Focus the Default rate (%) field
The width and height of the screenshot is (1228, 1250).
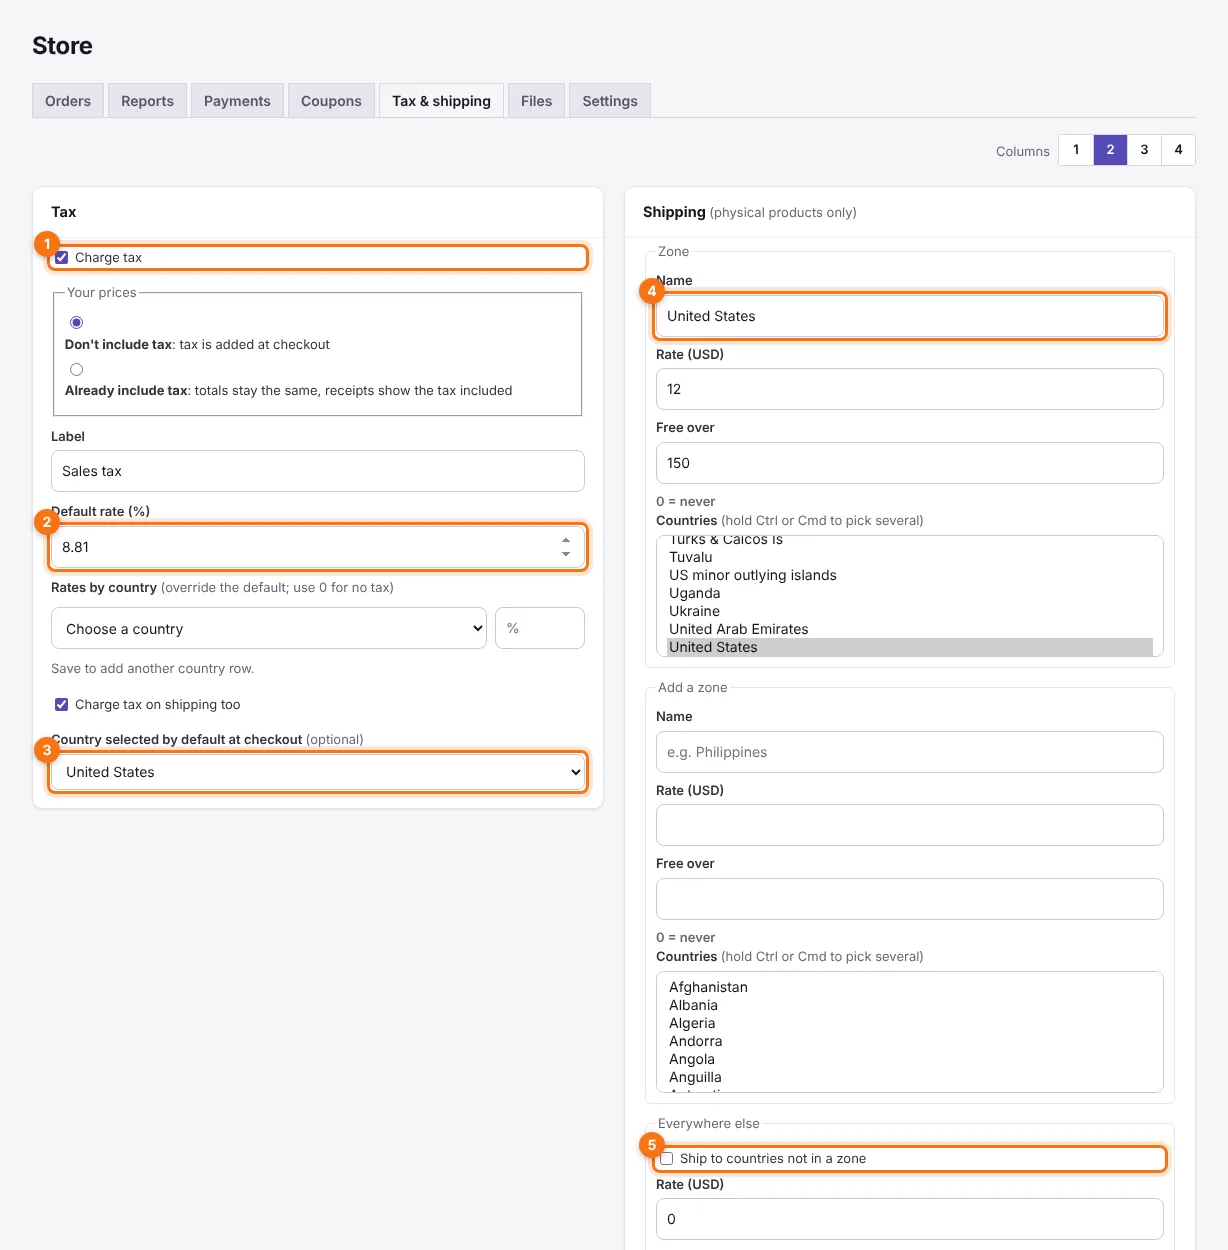(x=318, y=547)
